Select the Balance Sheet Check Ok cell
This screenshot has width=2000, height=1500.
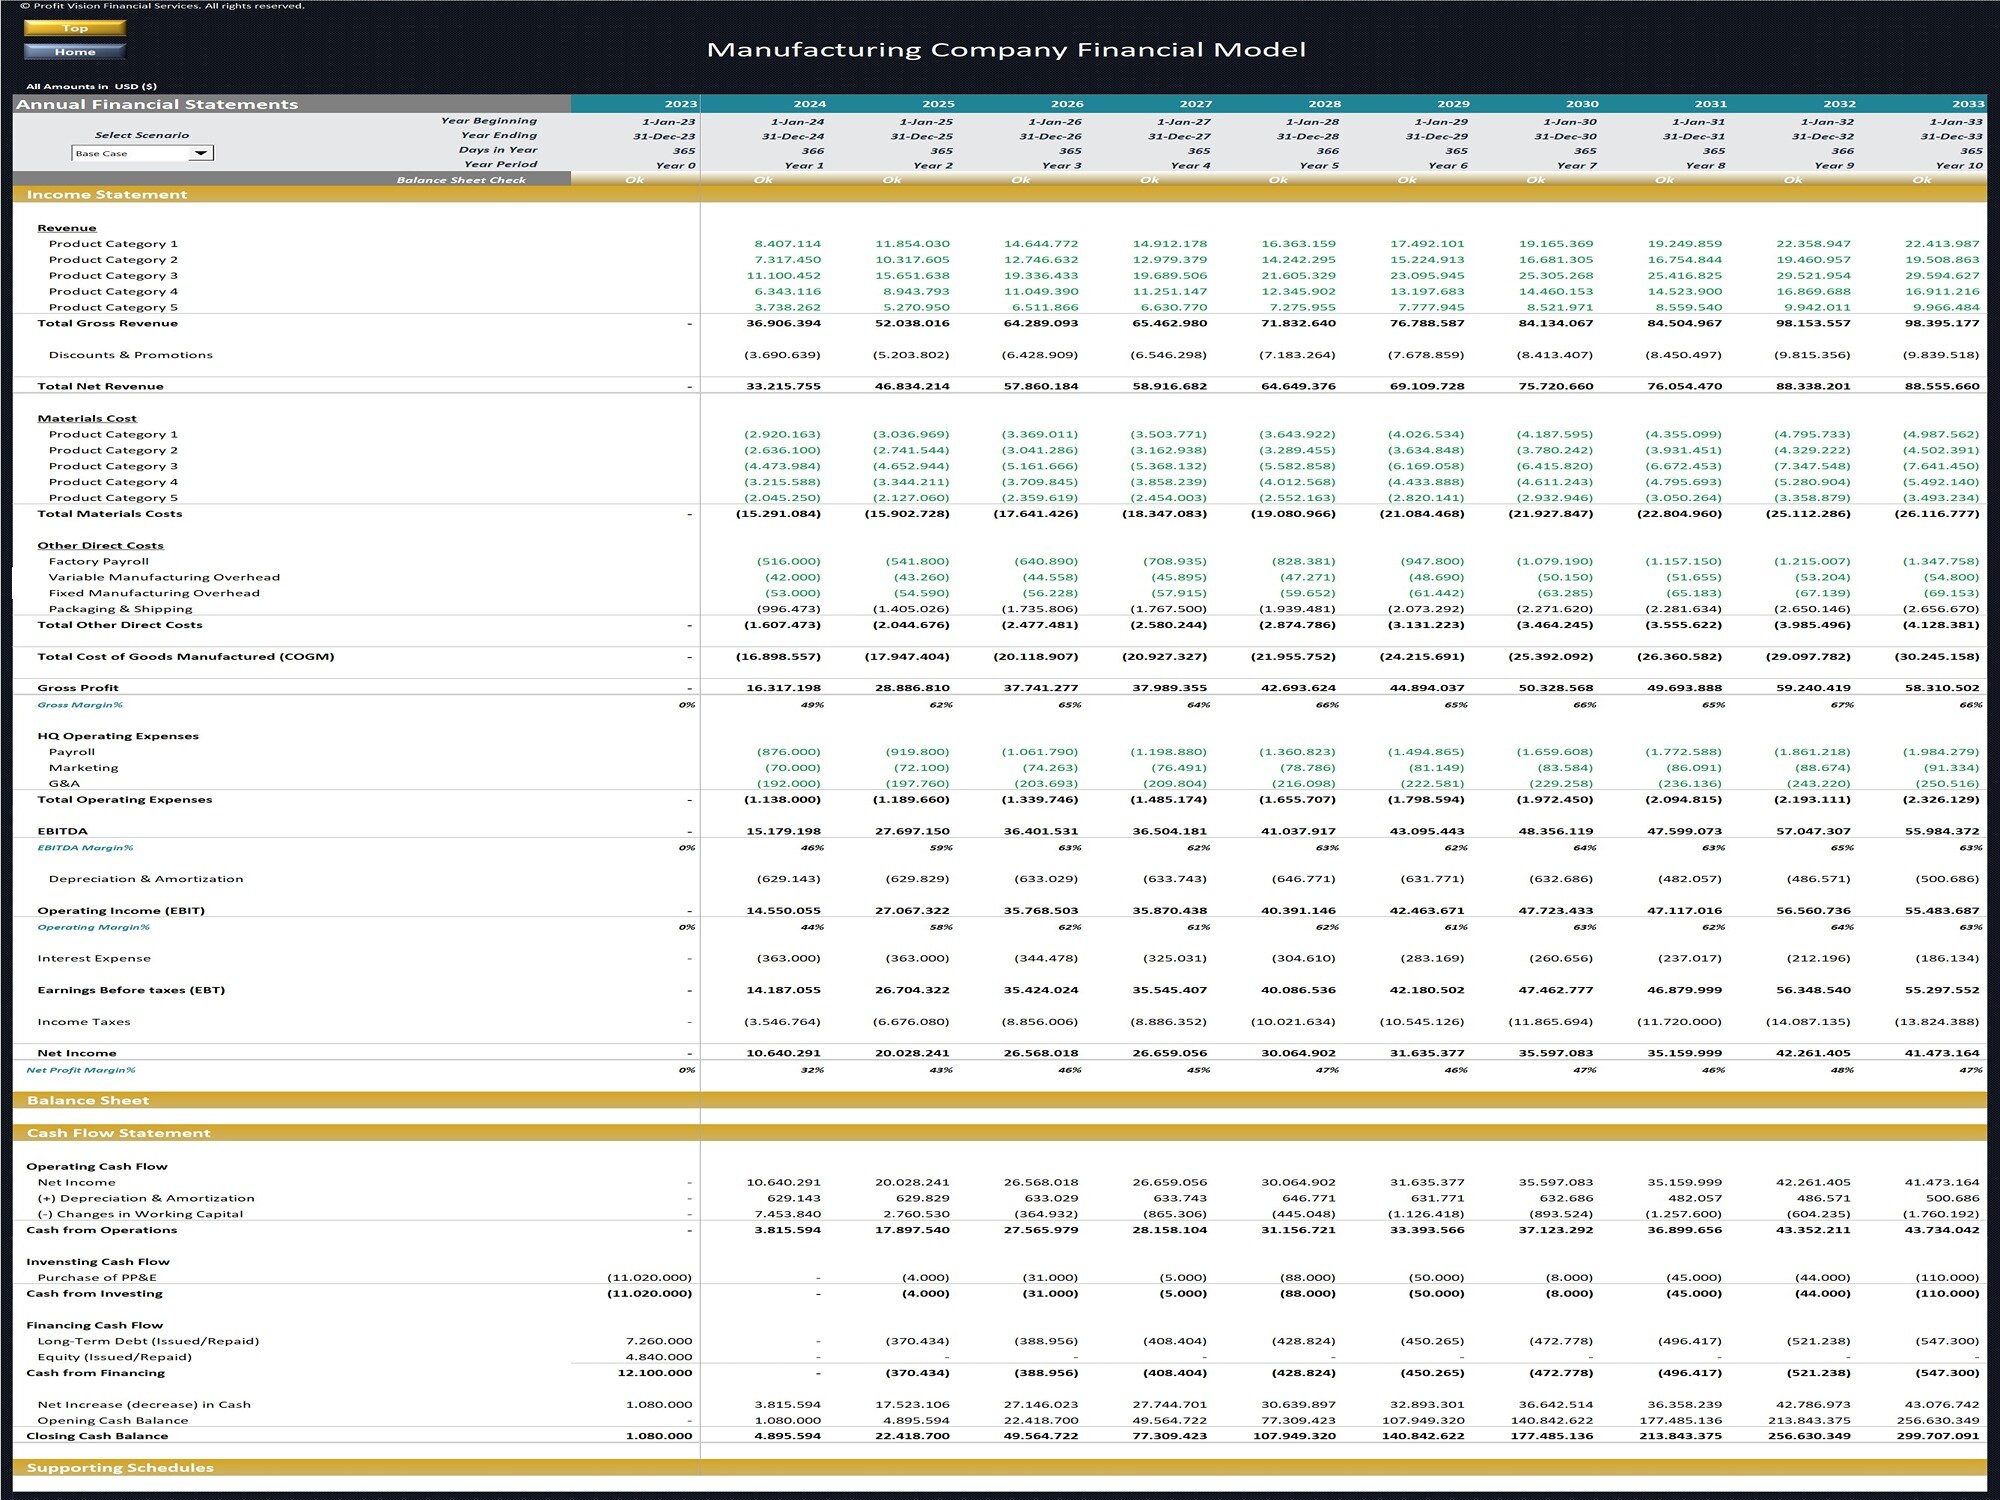click(x=632, y=181)
